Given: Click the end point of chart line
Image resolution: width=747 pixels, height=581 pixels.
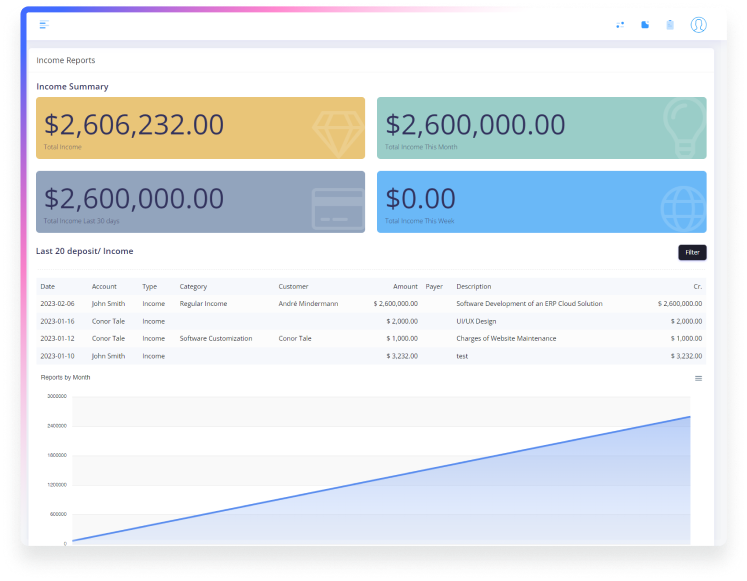Looking at the screenshot, I should pos(690,417).
